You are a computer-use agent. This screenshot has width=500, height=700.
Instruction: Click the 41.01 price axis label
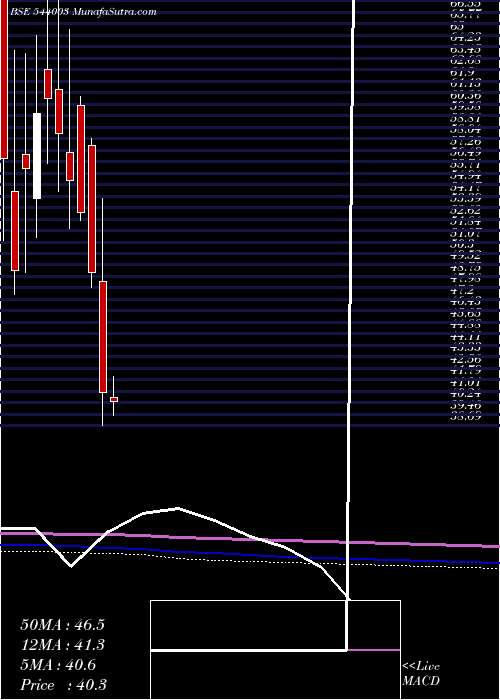464,382
